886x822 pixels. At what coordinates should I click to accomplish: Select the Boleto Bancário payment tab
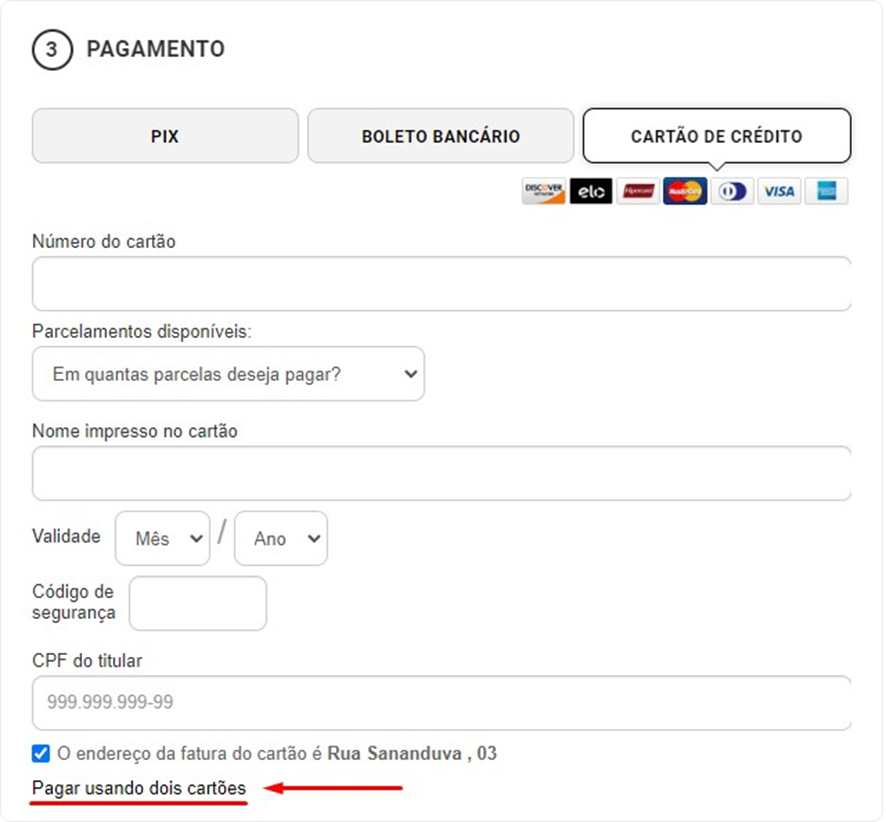point(440,136)
